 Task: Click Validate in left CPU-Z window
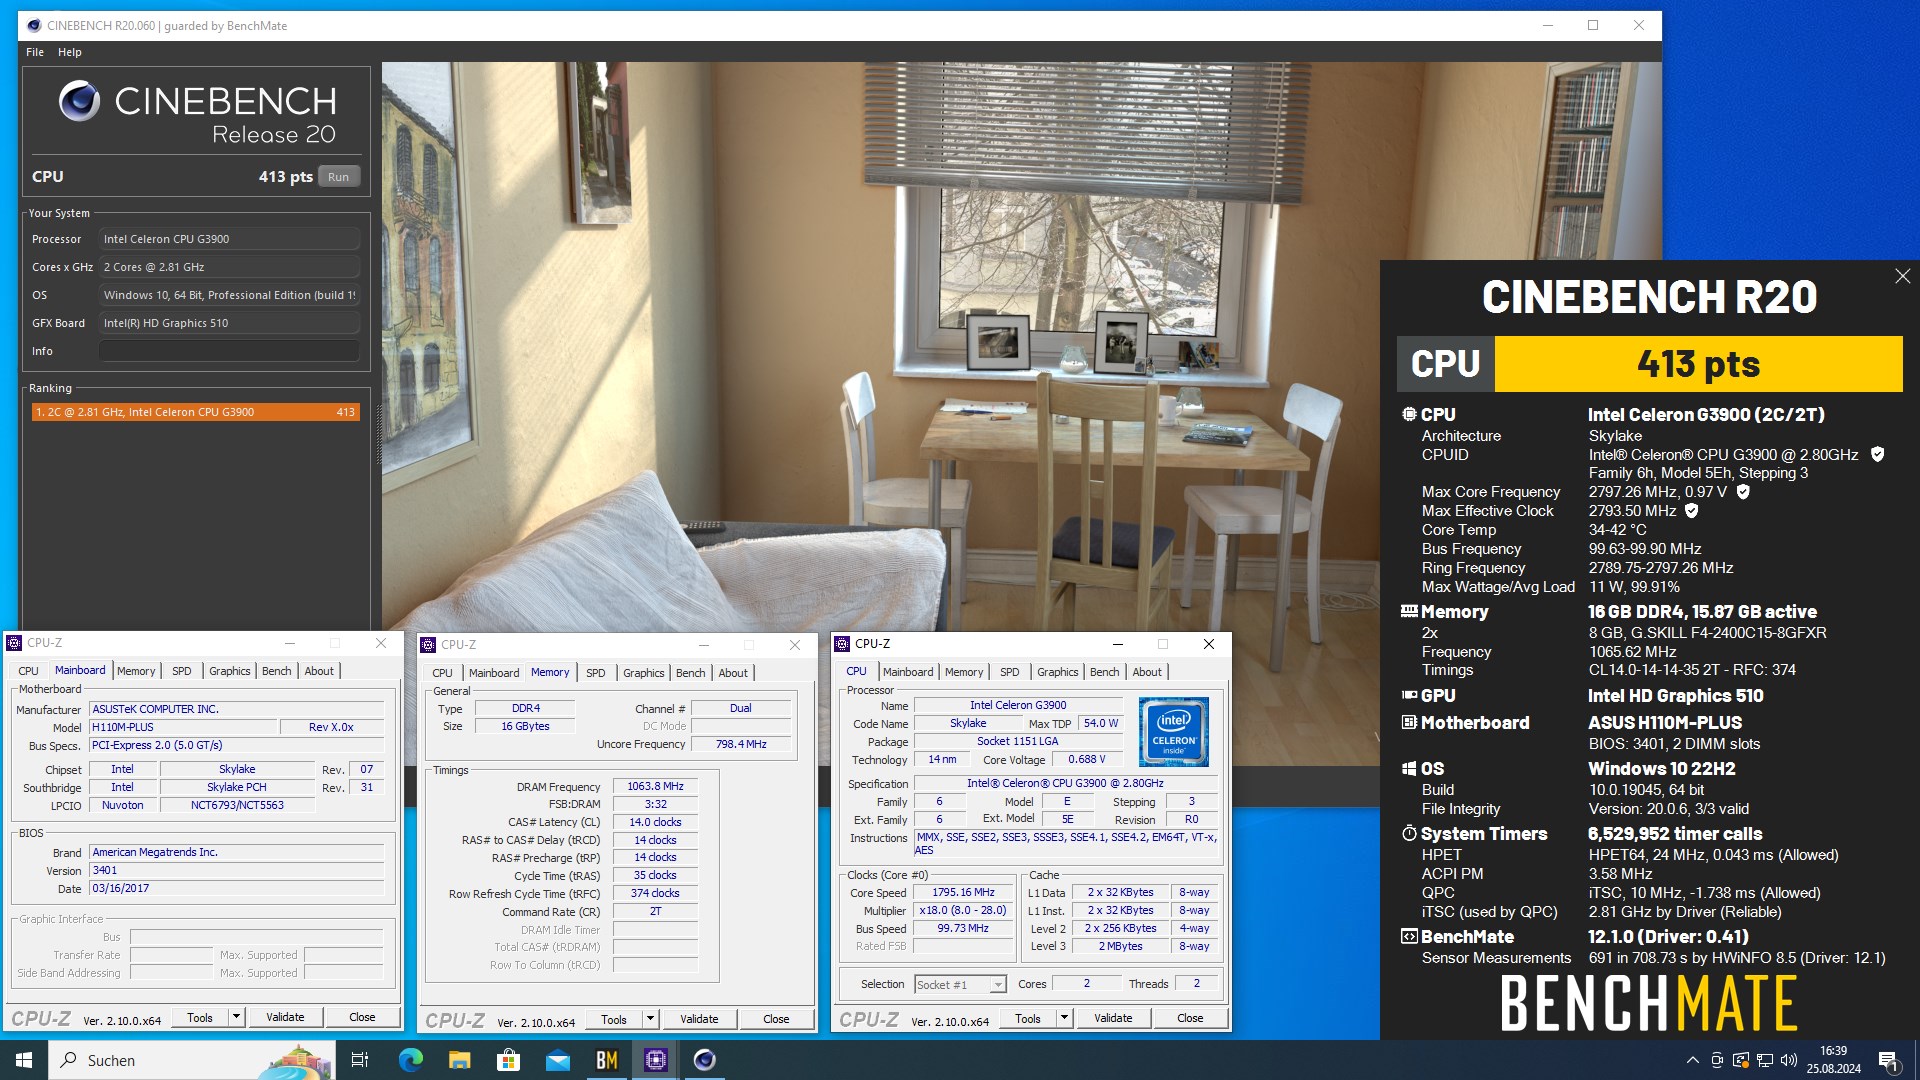pyautogui.click(x=285, y=1017)
